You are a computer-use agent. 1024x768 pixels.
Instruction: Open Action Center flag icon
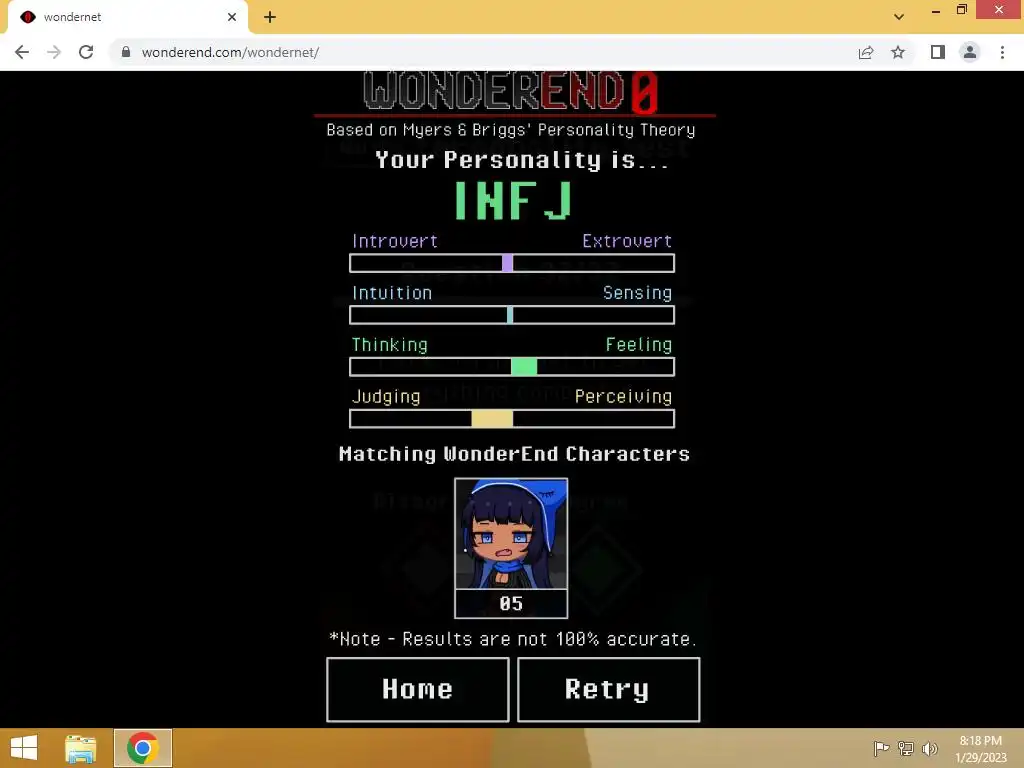pos(881,748)
